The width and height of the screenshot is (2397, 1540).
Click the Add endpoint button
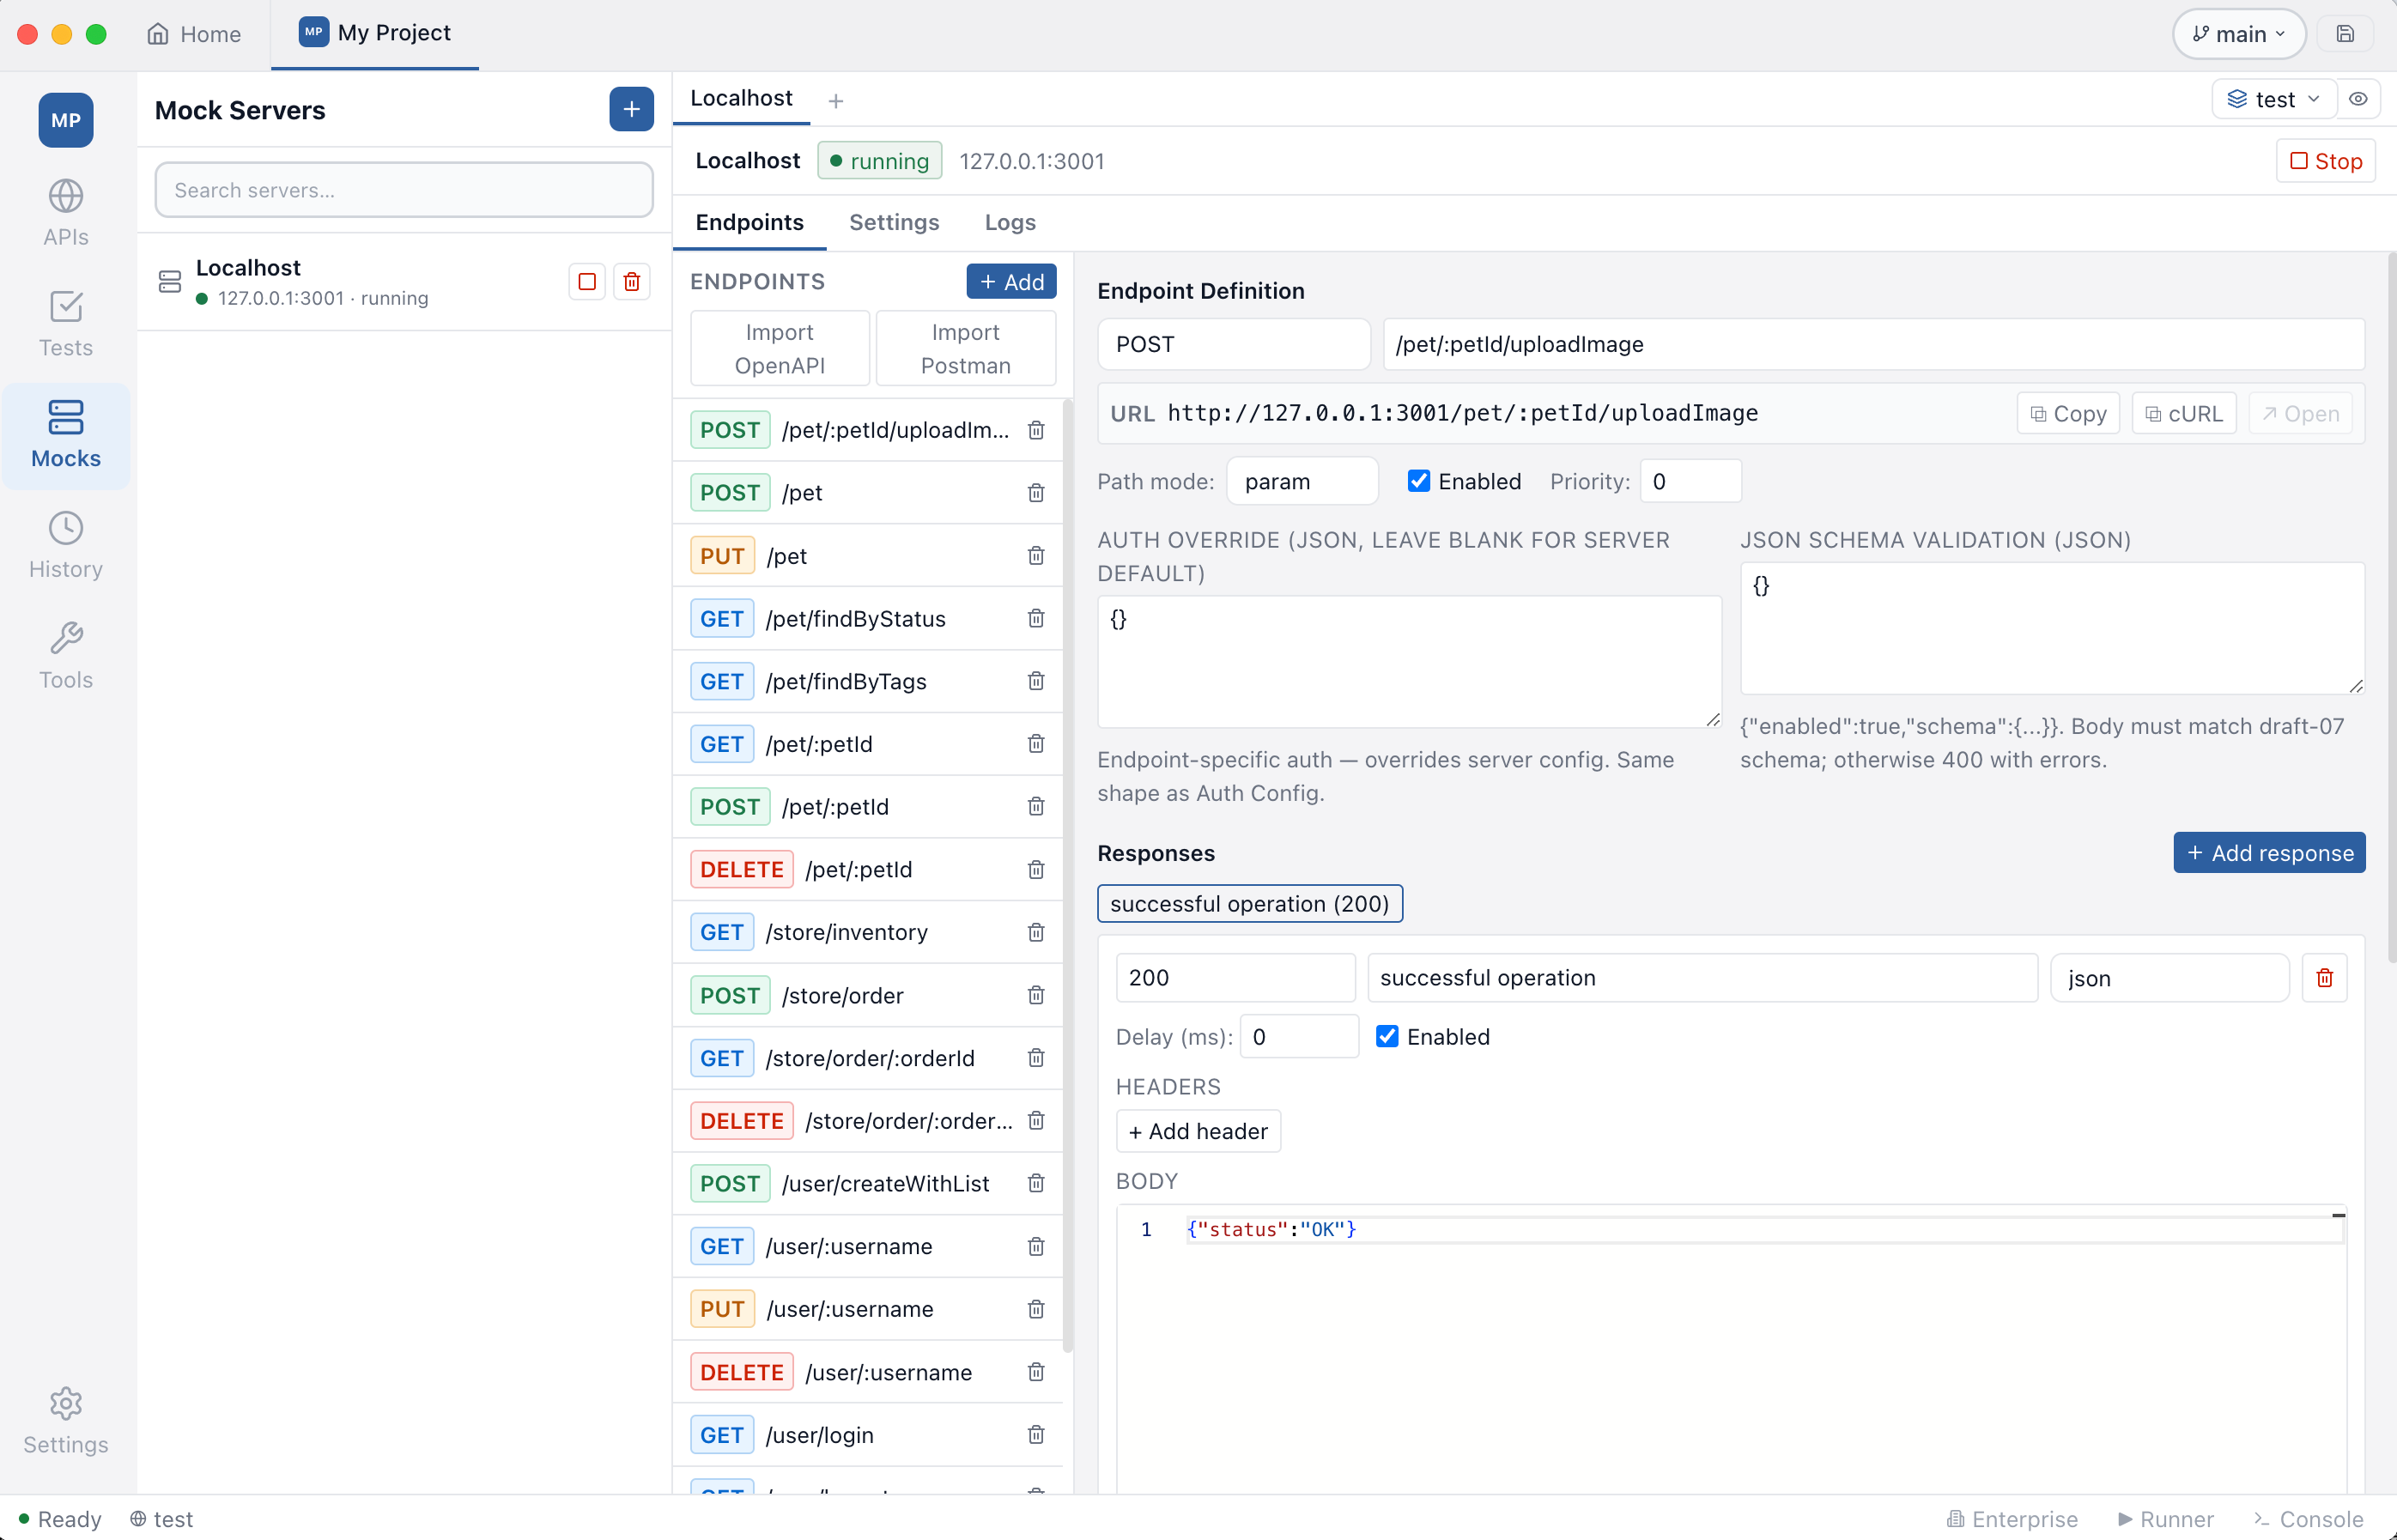[x=1011, y=281]
